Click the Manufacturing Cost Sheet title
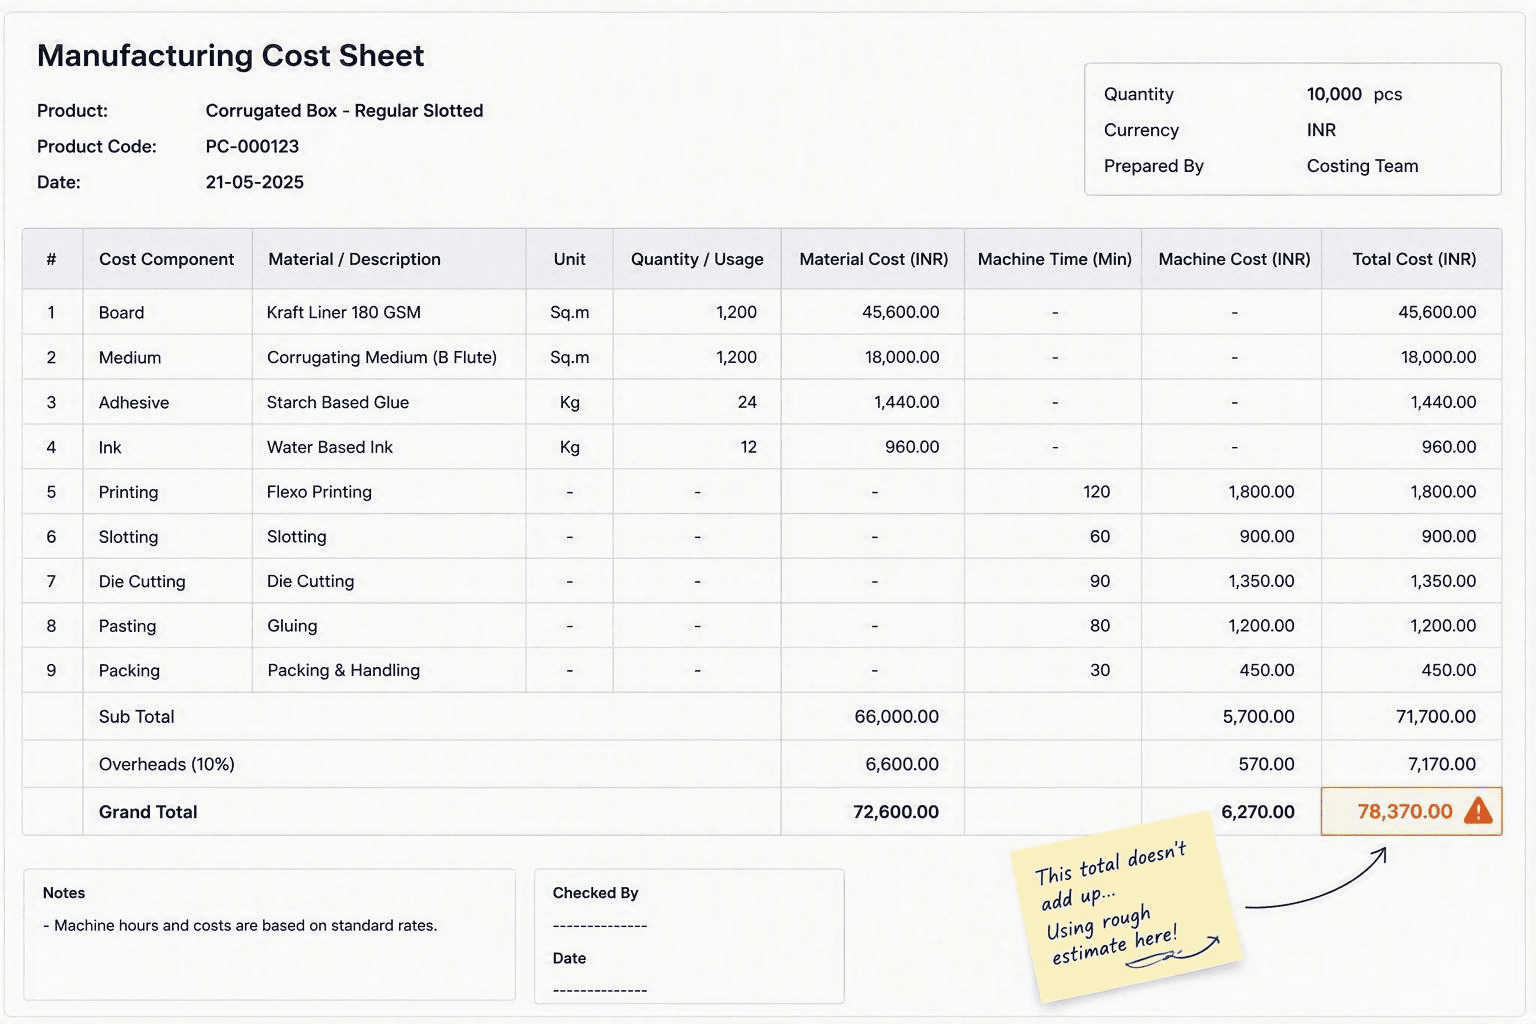 (x=230, y=55)
